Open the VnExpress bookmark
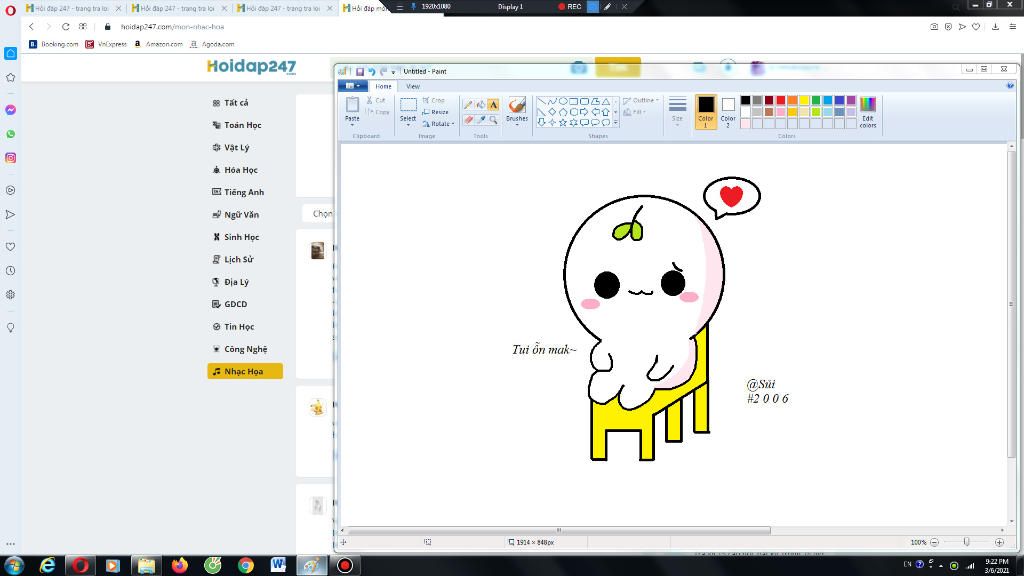This screenshot has width=1024, height=576. point(106,44)
